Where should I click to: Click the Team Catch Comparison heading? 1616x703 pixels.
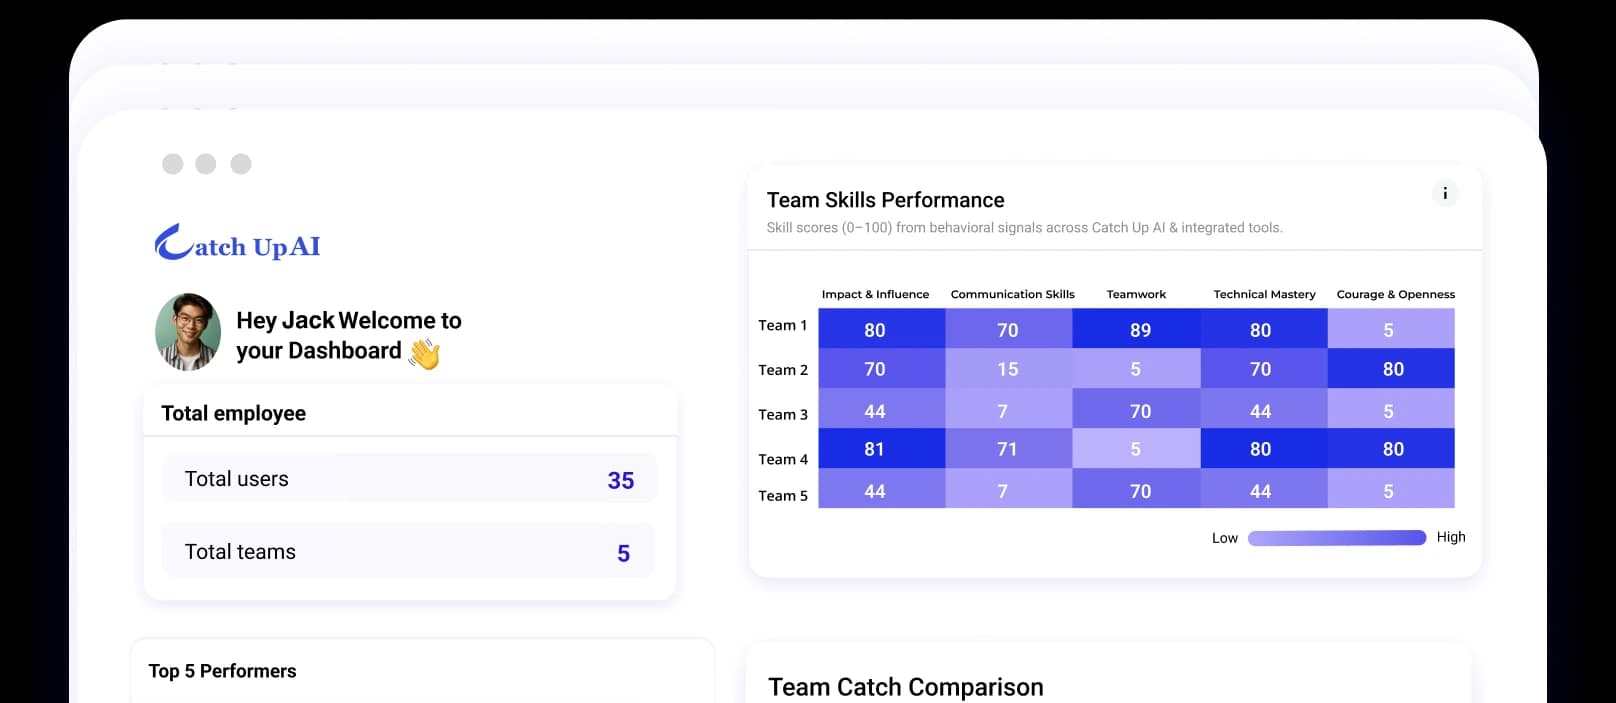pos(905,687)
